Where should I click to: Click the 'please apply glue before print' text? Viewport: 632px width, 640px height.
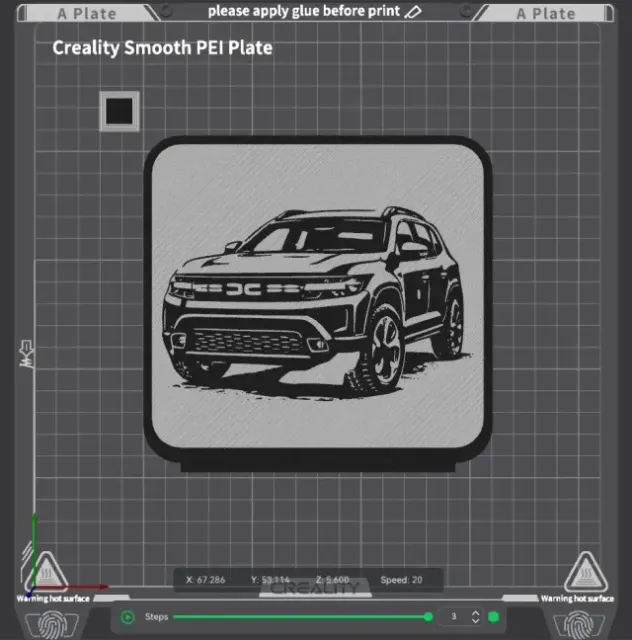click(x=304, y=11)
